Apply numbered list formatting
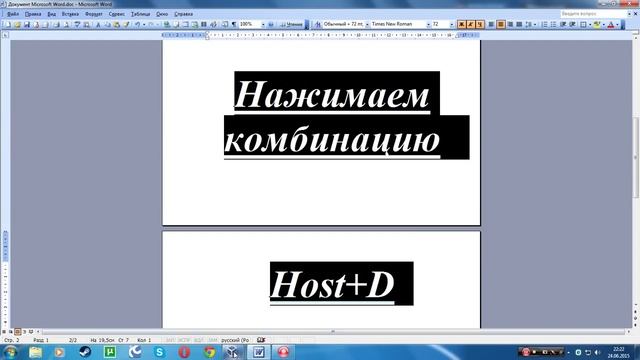640x360 pixels. pos(544,24)
